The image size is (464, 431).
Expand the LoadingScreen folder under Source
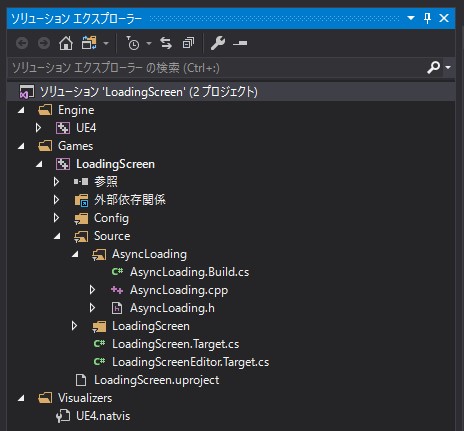click(74, 326)
